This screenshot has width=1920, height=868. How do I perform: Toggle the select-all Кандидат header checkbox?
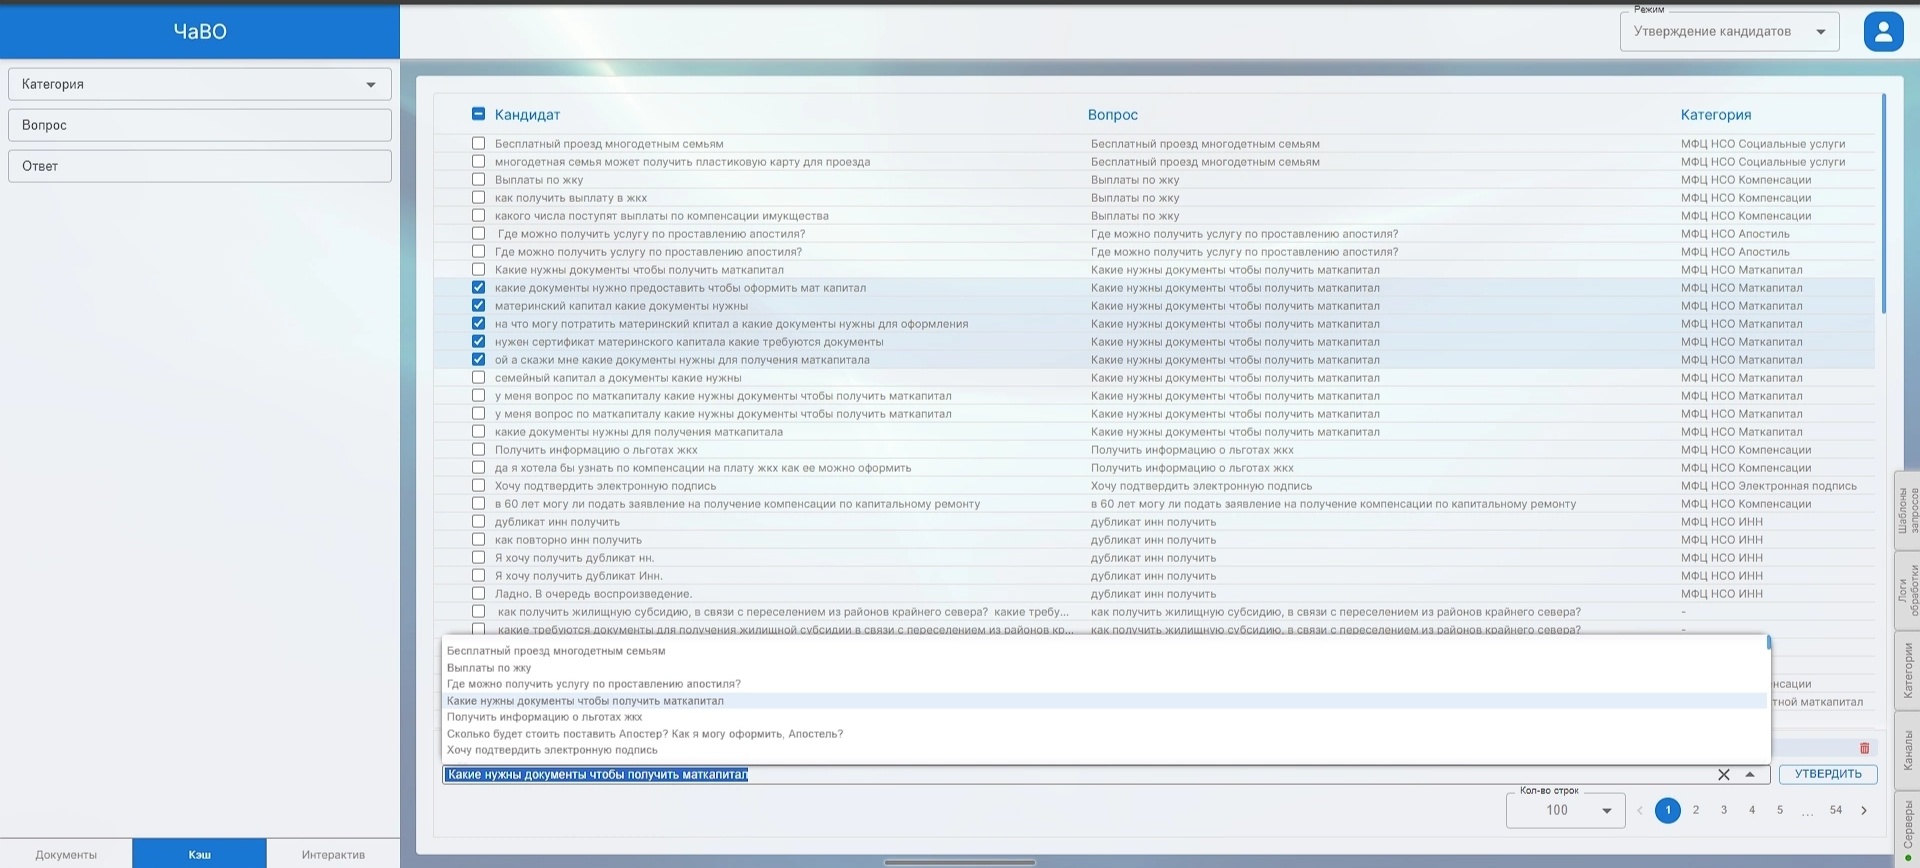[478, 114]
